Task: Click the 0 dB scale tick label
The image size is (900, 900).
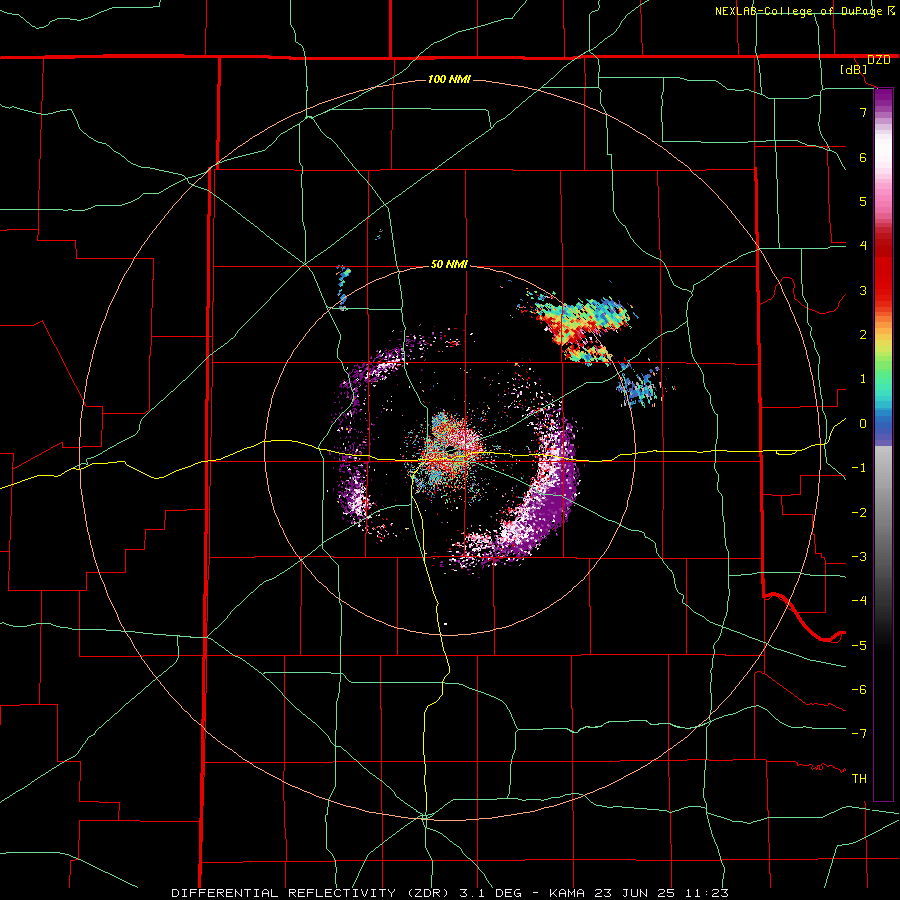Action: (863, 424)
